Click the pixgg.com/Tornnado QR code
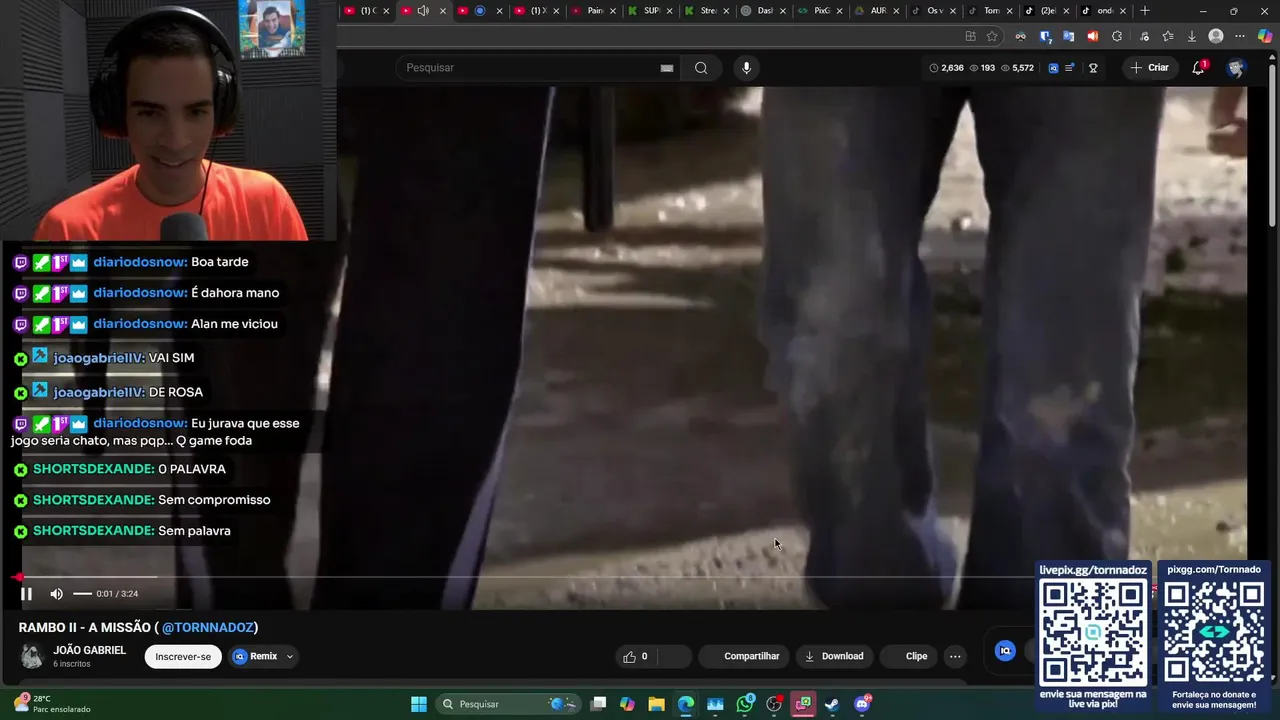1280x720 pixels. 1213,631
